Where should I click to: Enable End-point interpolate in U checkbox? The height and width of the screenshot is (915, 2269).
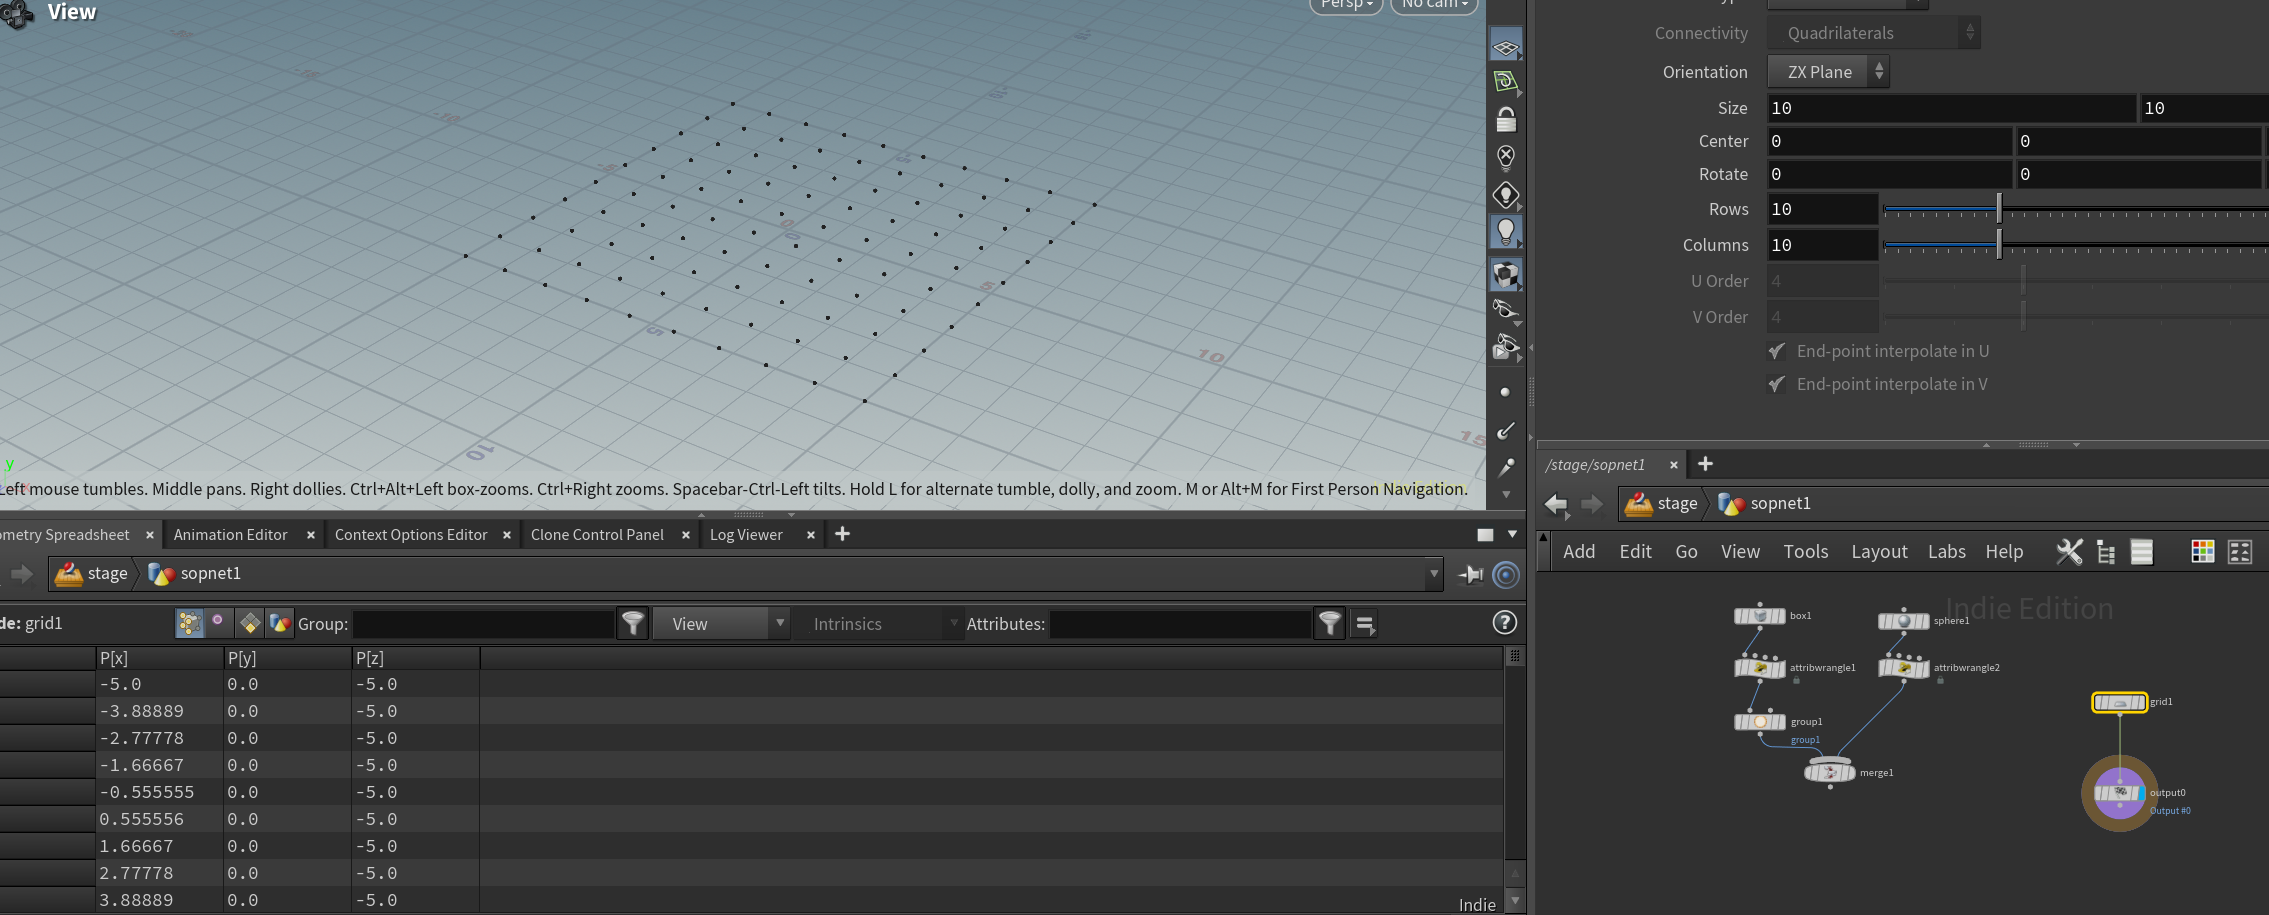pos(1777,351)
